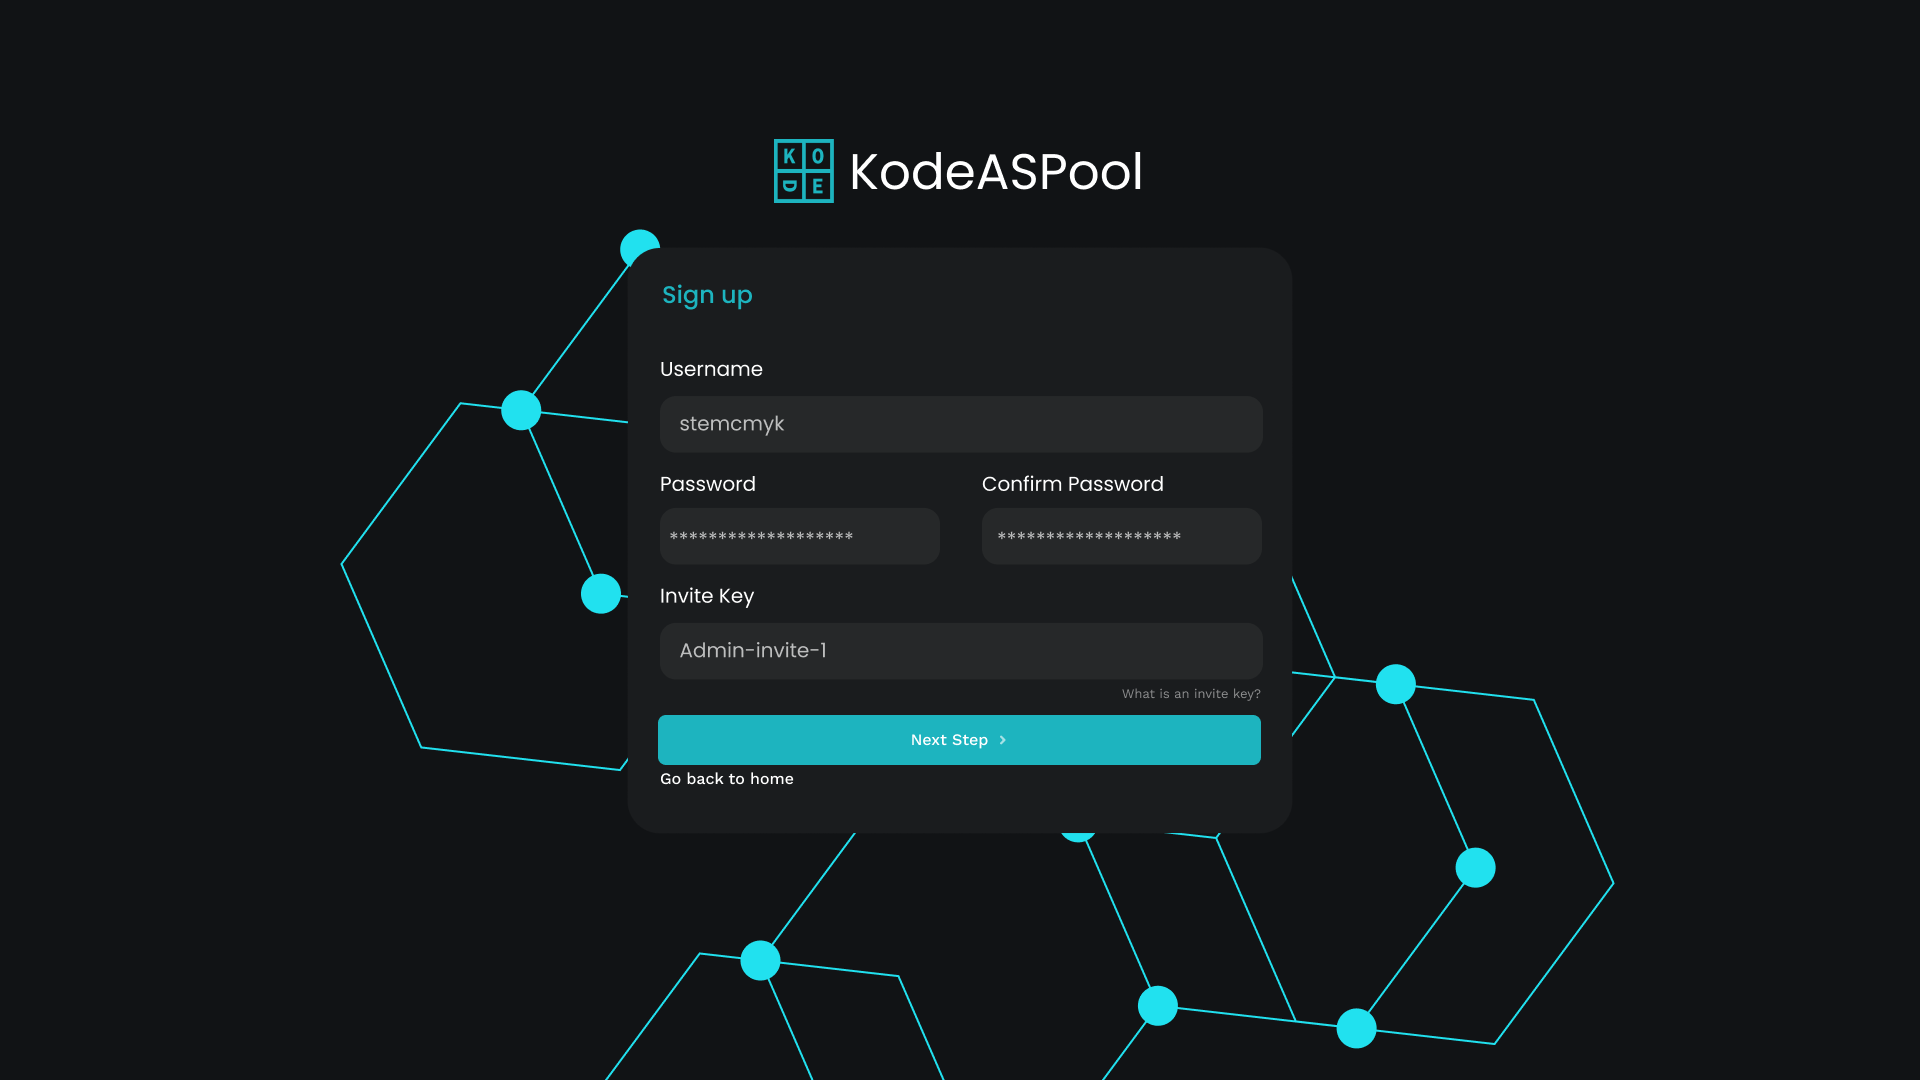The width and height of the screenshot is (1920, 1080).
Task: Click the cyan node left of the Username field
Action: click(x=521, y=410)
